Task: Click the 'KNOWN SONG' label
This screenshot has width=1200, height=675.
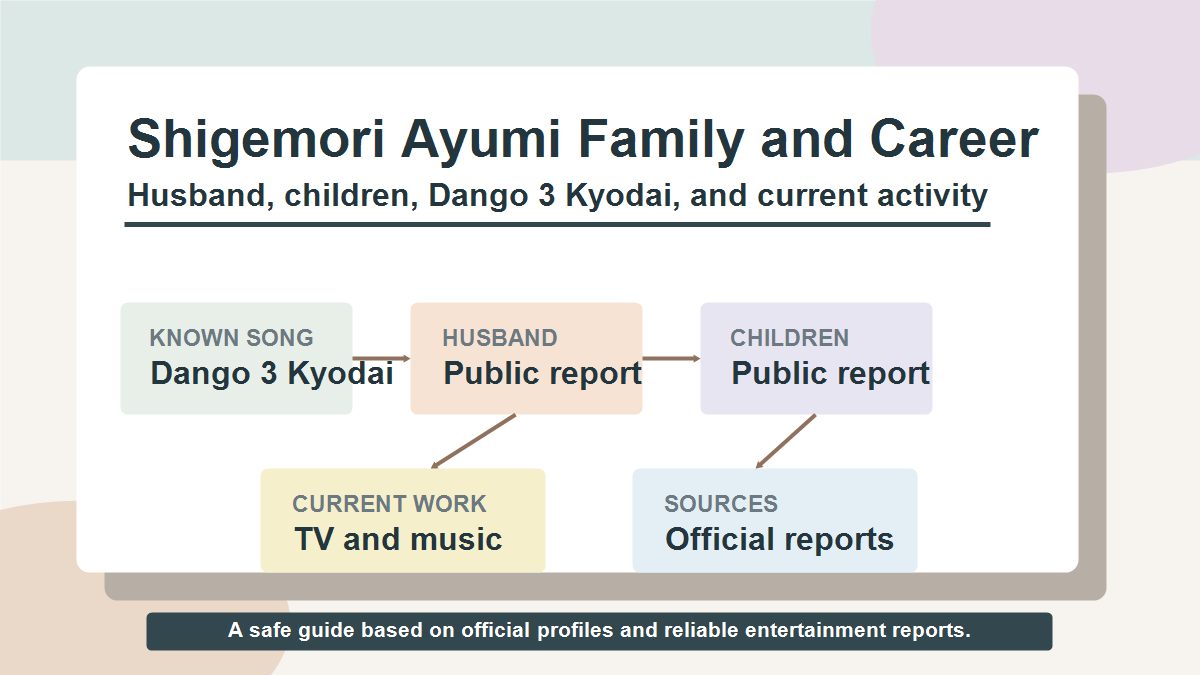Action: point(231,338)
